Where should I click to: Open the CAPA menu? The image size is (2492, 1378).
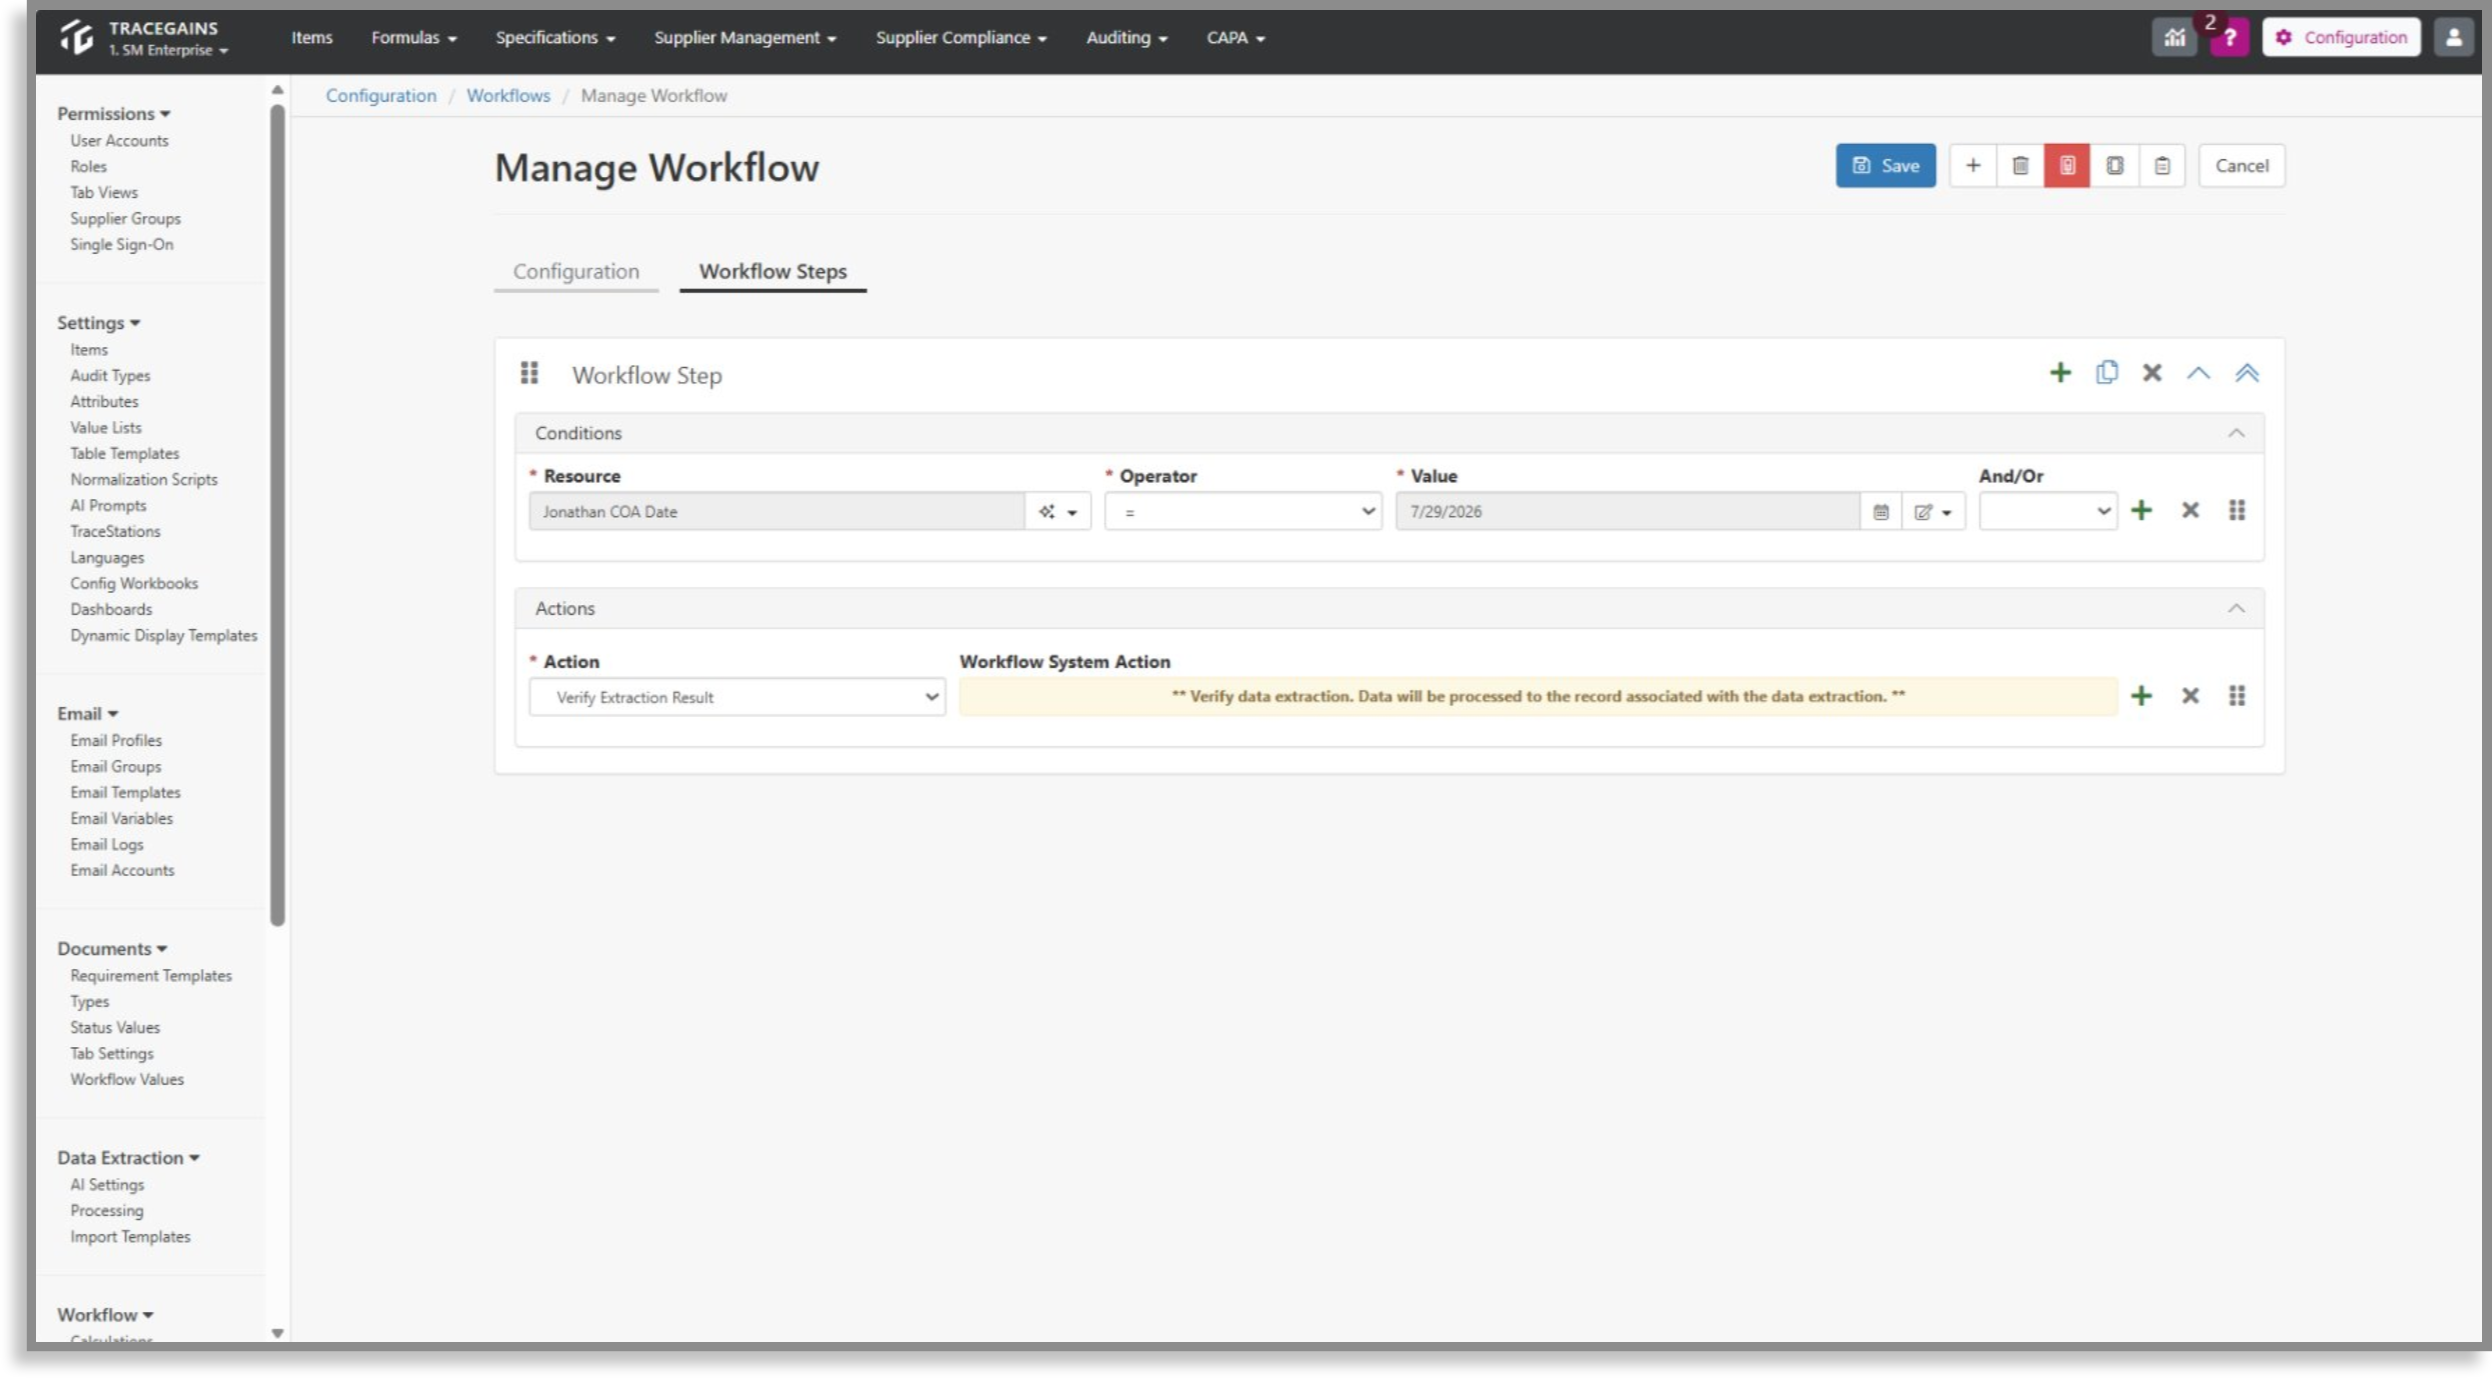(1235, 37)
